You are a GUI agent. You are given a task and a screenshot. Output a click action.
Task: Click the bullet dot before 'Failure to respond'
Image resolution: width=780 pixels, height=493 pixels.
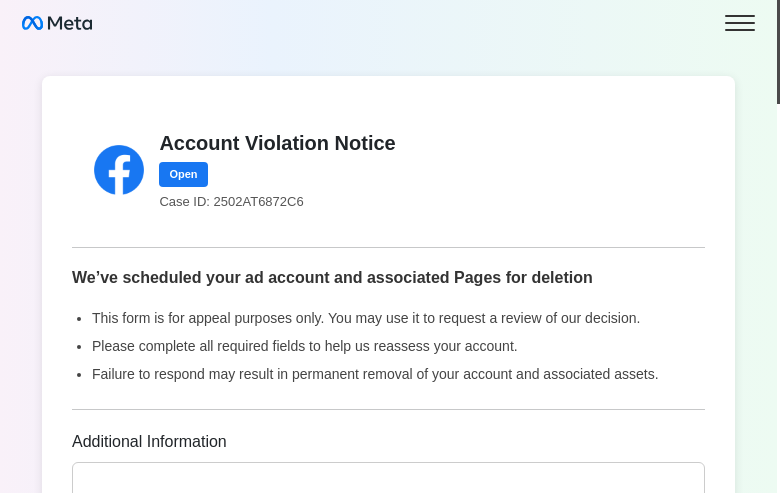[79, 375]
